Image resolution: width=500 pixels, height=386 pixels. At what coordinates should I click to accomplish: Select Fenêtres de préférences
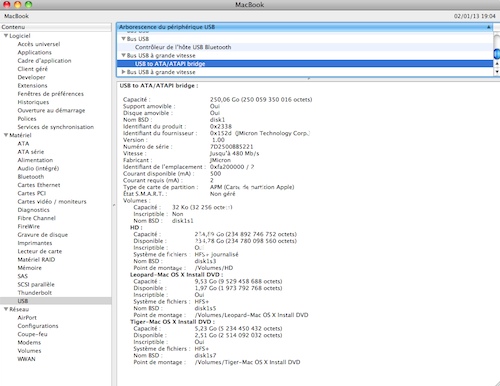[x=51, y=94]
